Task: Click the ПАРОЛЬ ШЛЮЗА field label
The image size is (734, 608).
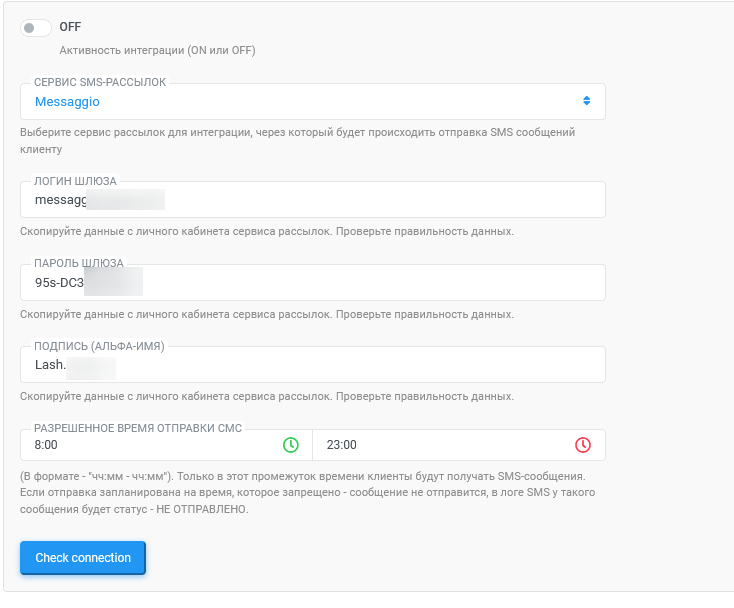Action: pos(79,263)
